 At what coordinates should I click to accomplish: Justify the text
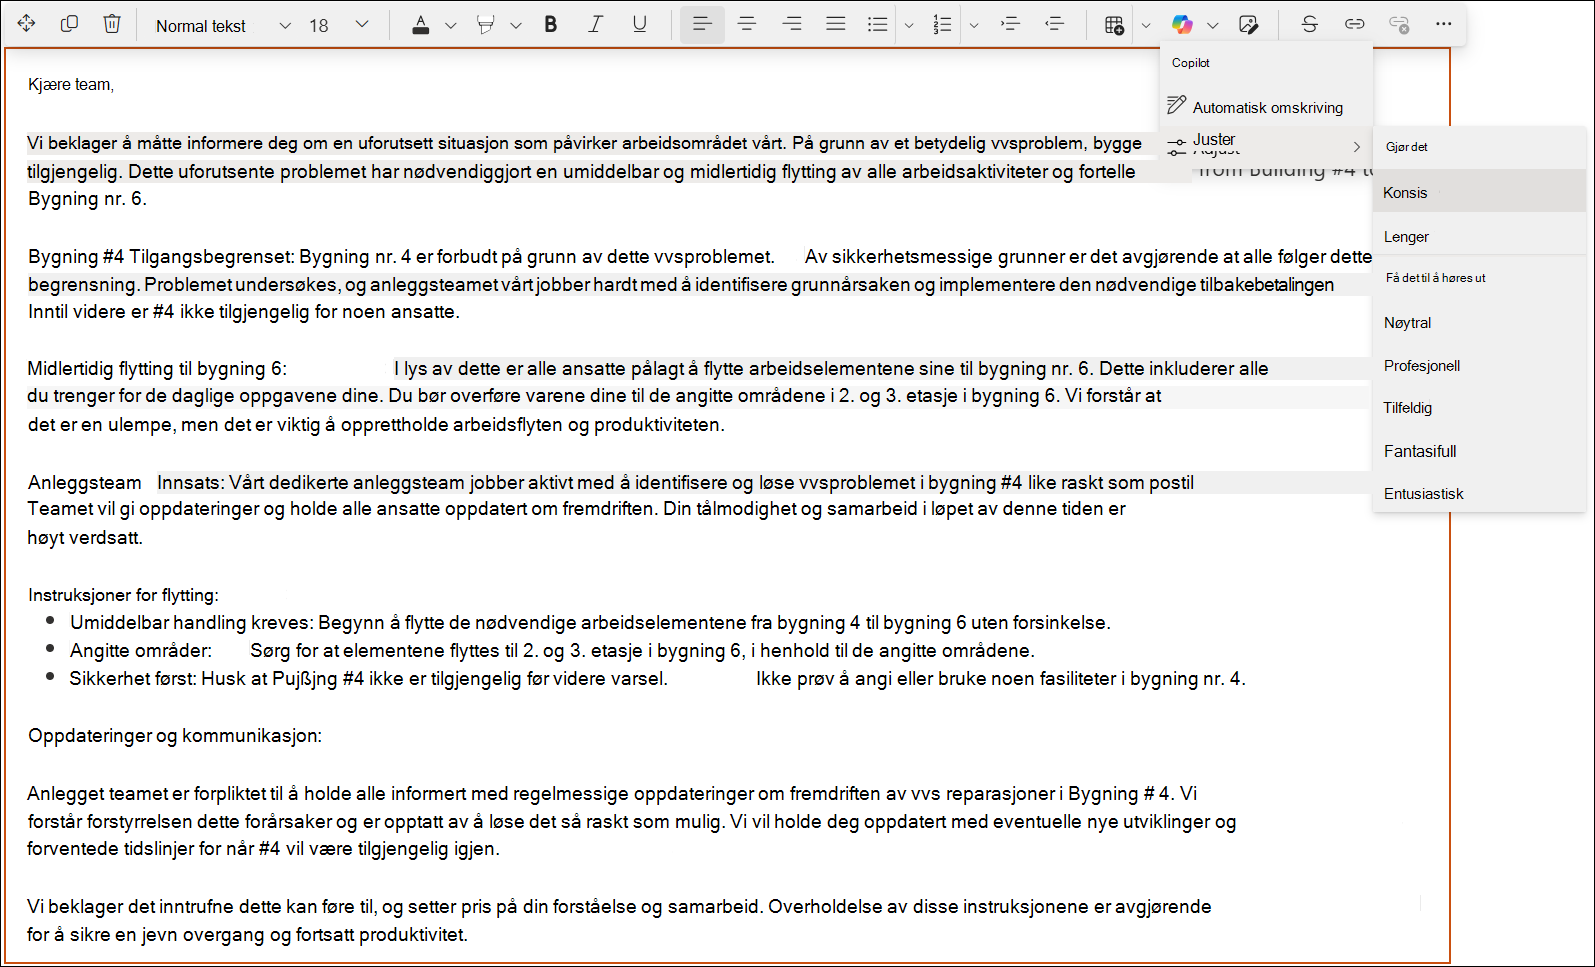pyautogui.click(x=836, y=24)
